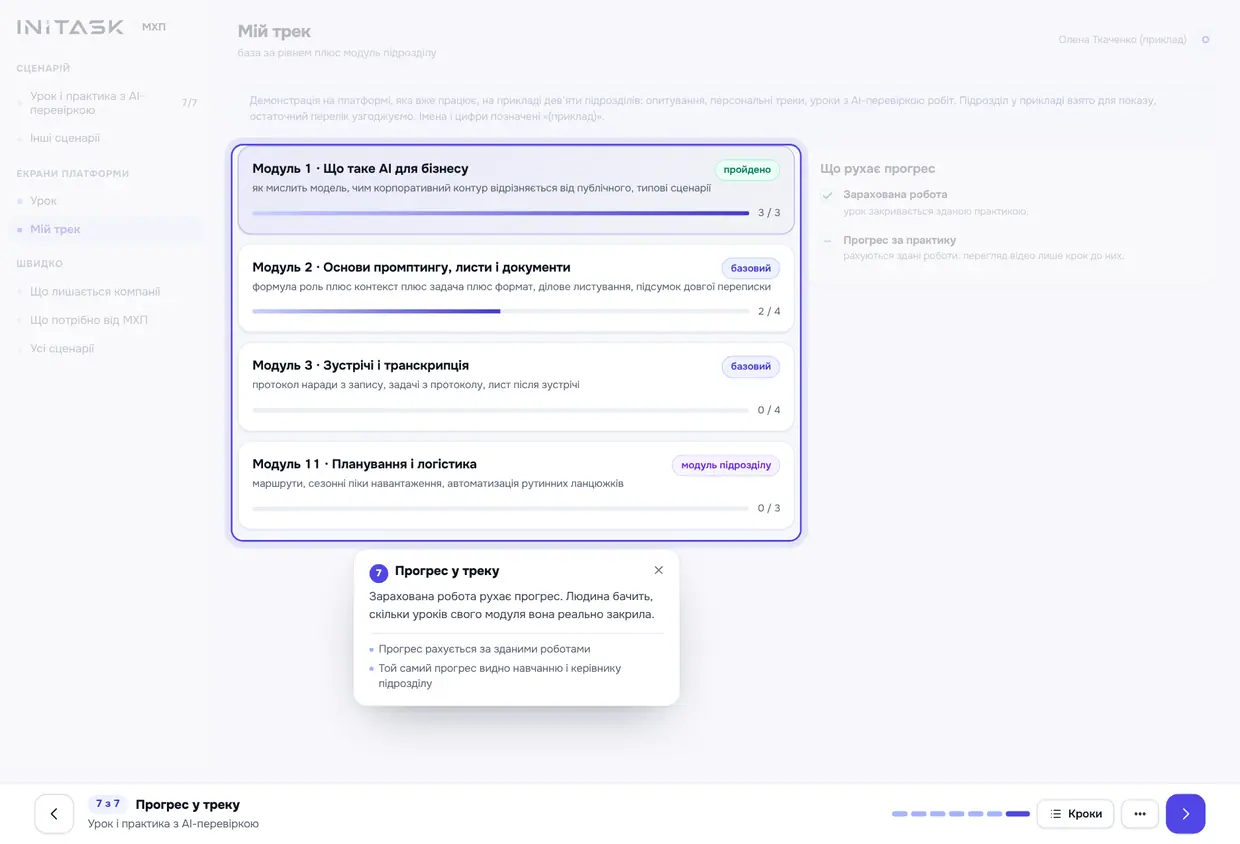Click the user name Олена Ткаченко (приклад)

pos(1122,40)
